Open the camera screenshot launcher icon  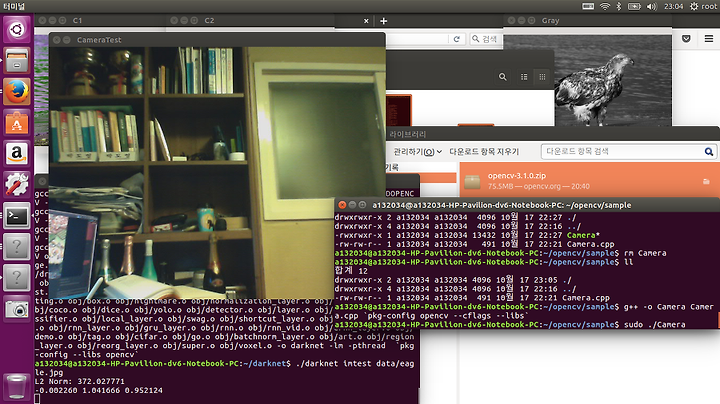(x=17, y=309)
